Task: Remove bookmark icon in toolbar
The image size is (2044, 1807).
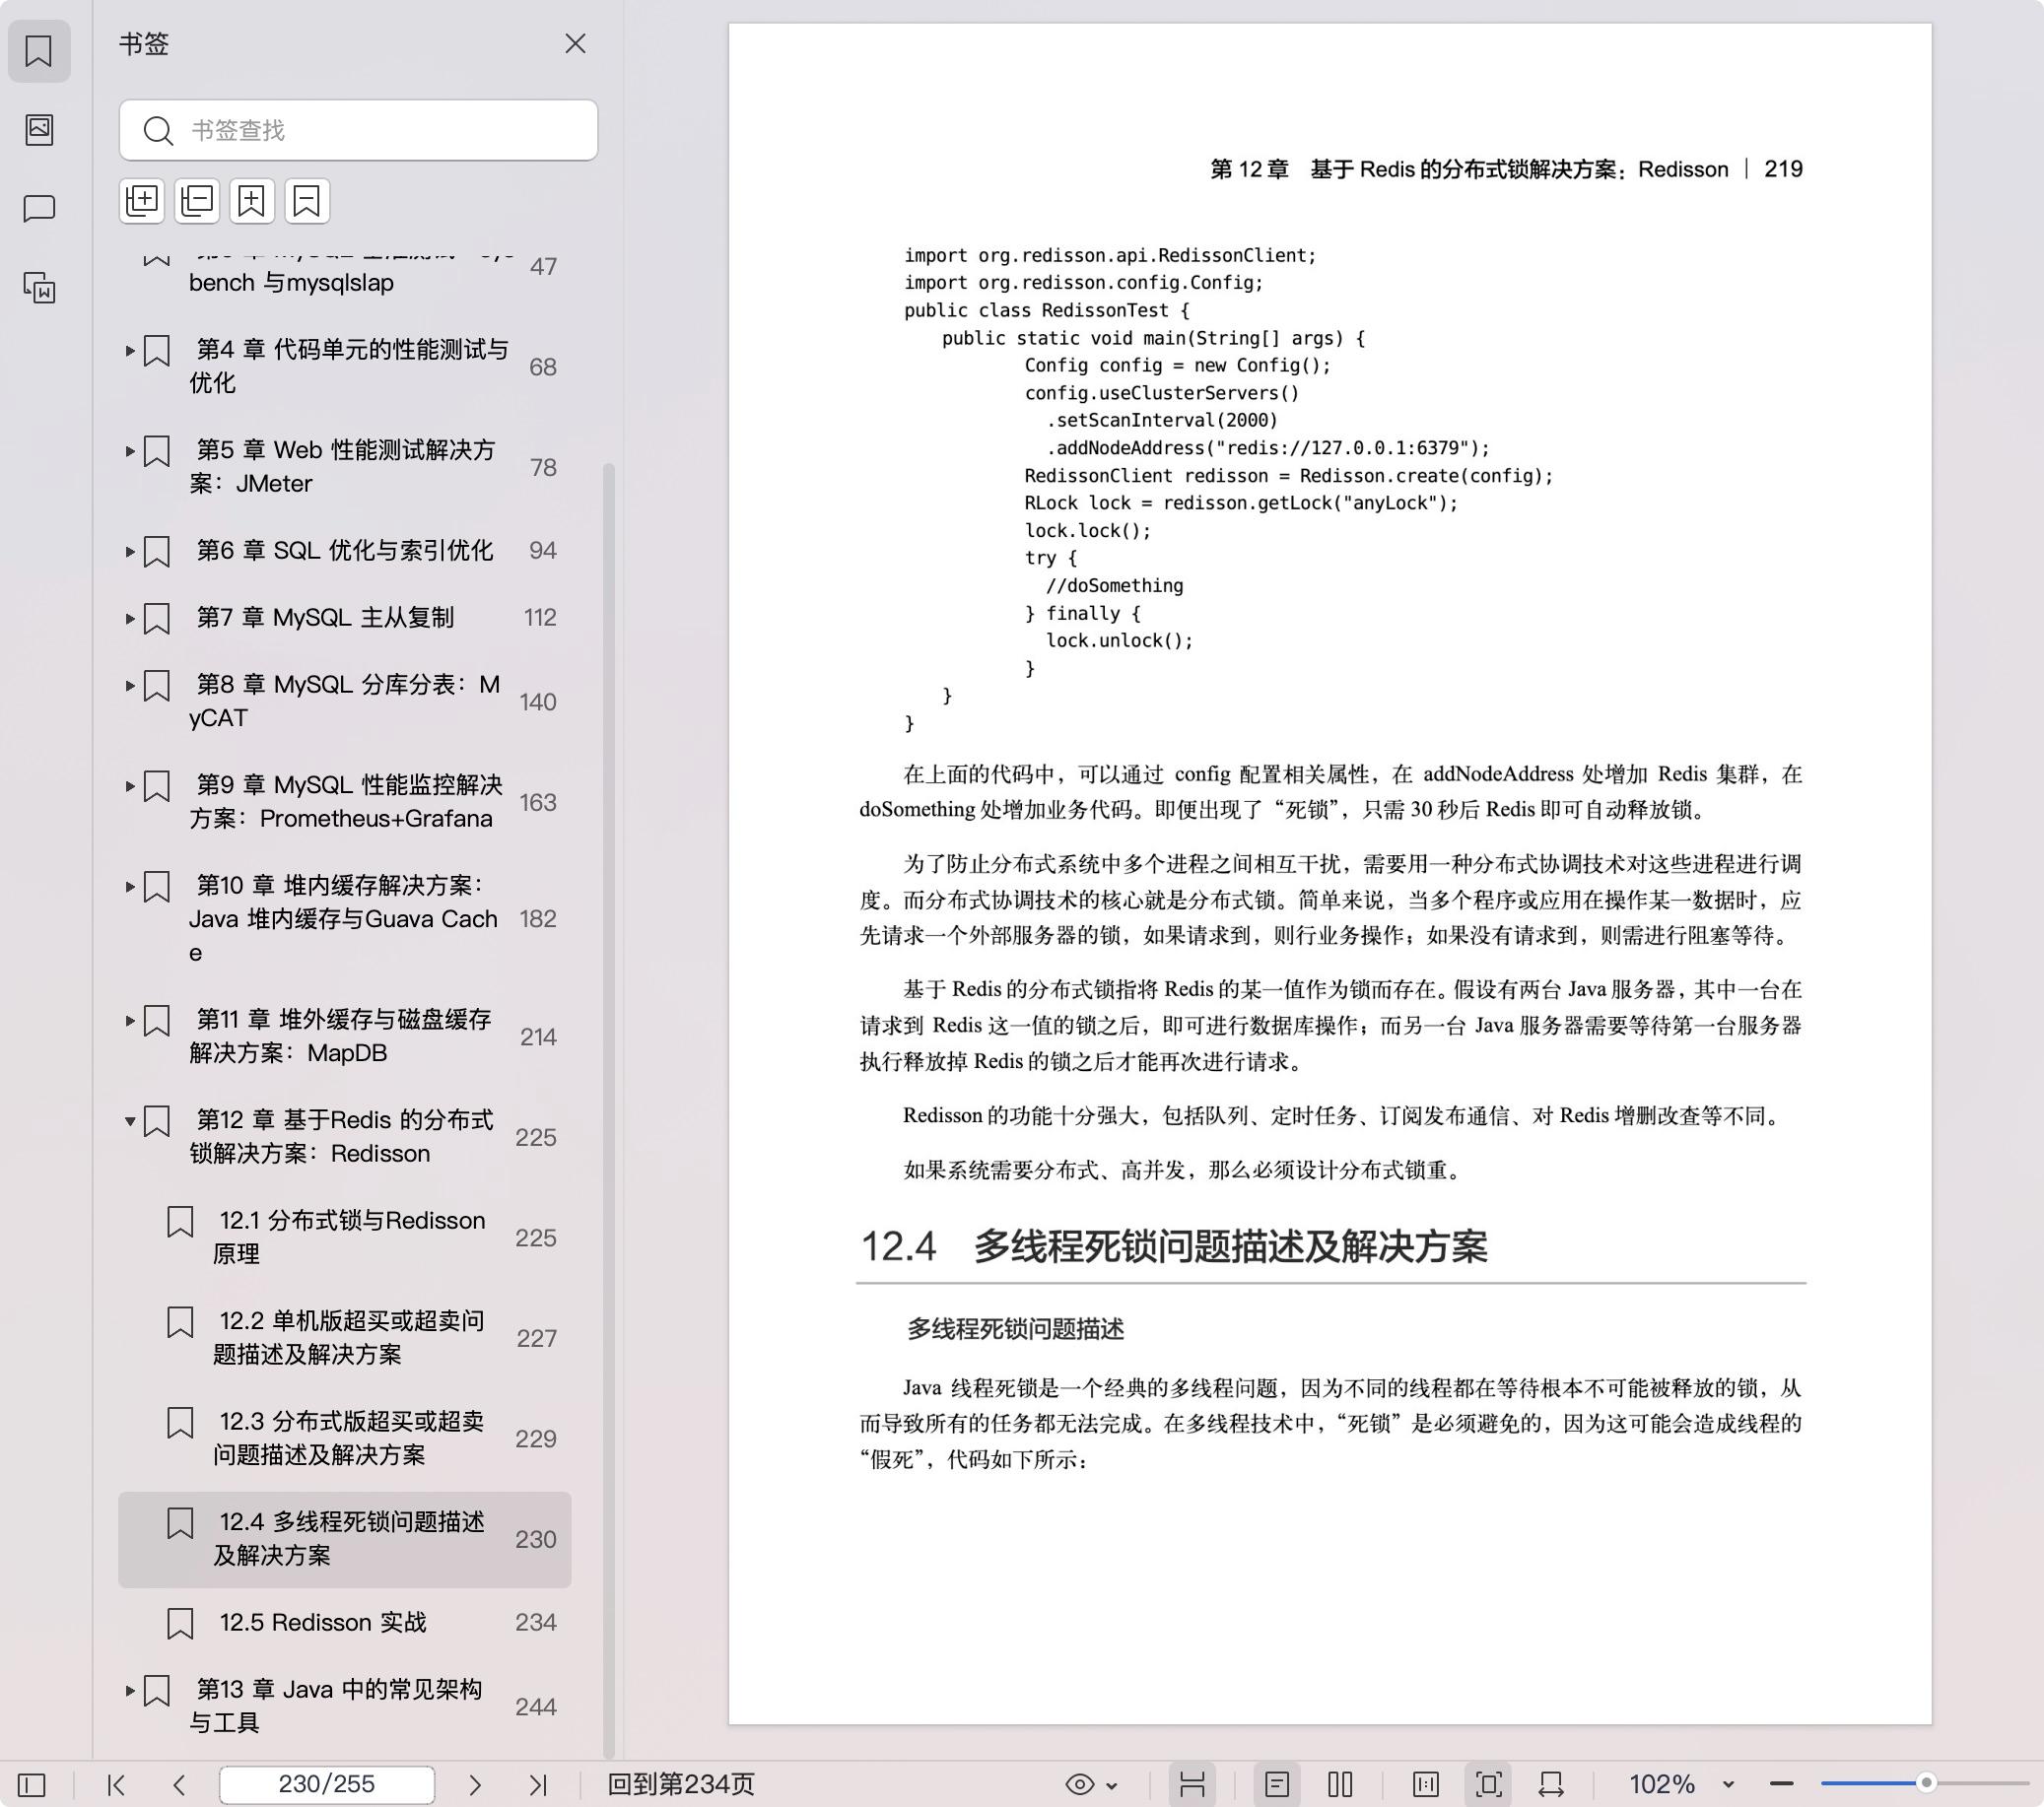Action: [x=307, y=200]
